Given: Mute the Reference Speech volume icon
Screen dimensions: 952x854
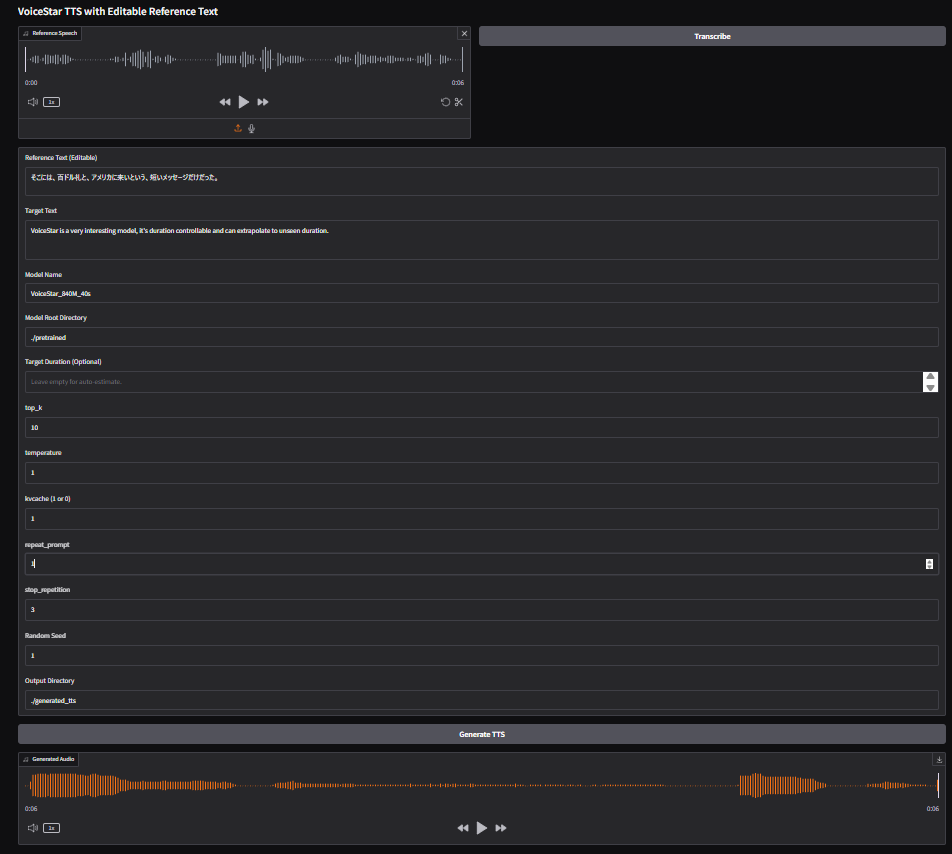Looking at the screenshot, I should coord(33,102).
